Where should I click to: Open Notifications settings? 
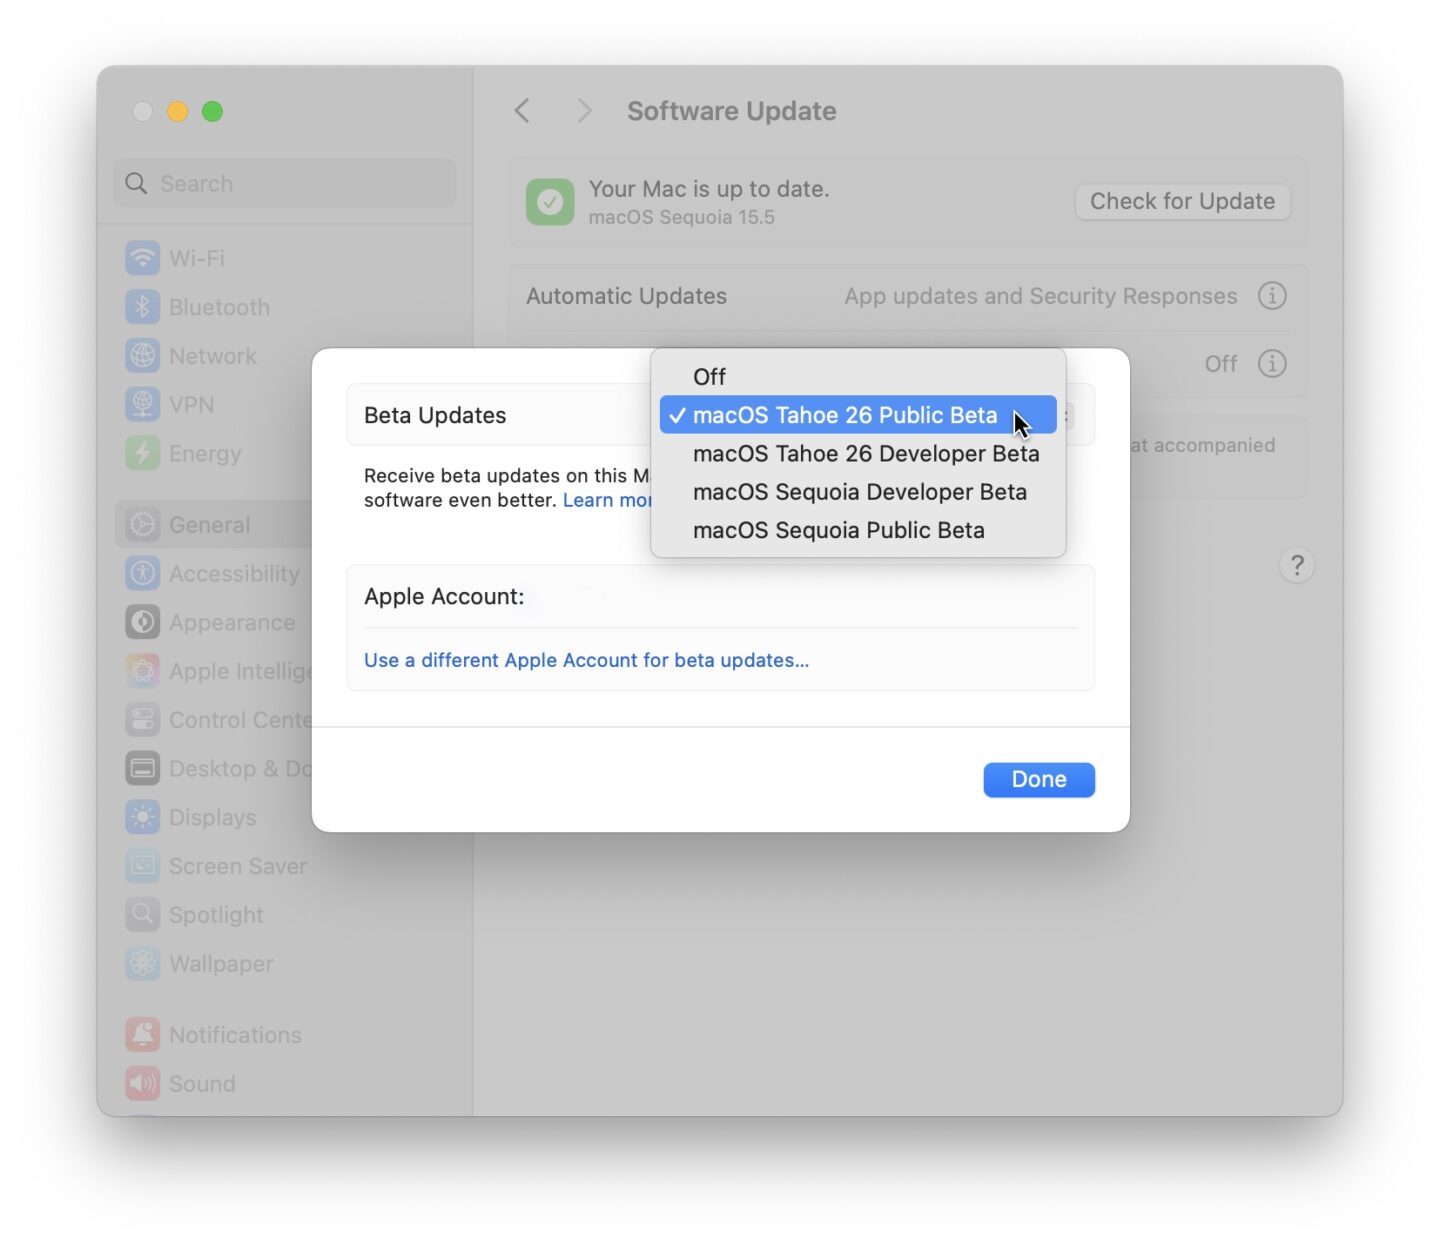point(235,1035)
